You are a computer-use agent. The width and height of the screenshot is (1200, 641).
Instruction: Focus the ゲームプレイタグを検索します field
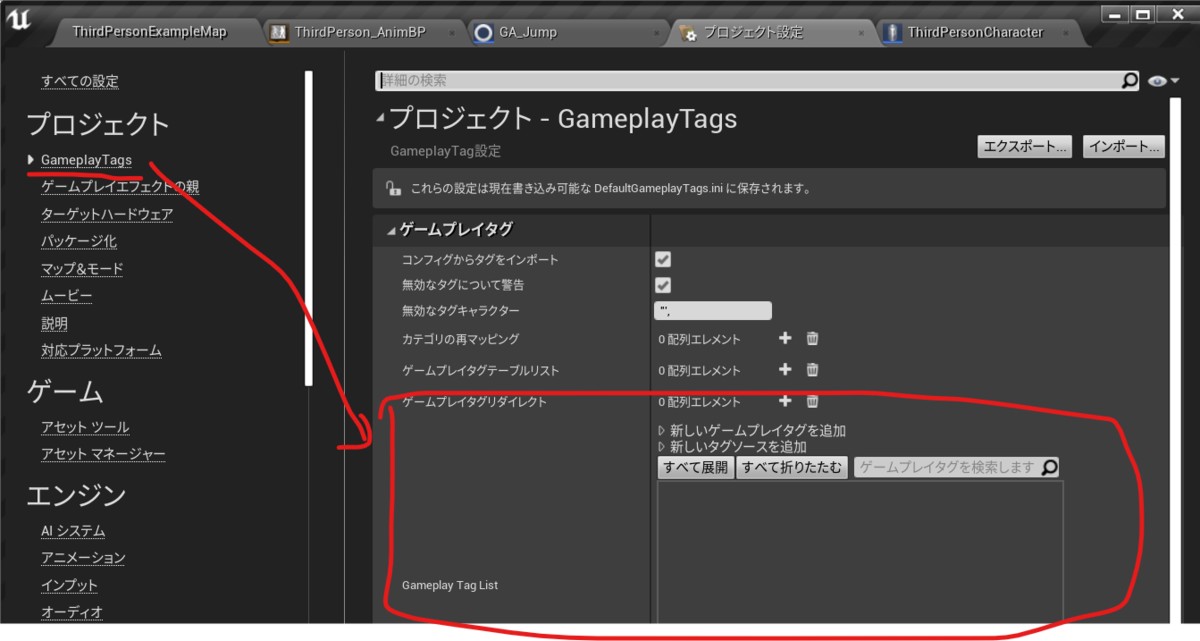pyautogui.click(x=955, y=467)
